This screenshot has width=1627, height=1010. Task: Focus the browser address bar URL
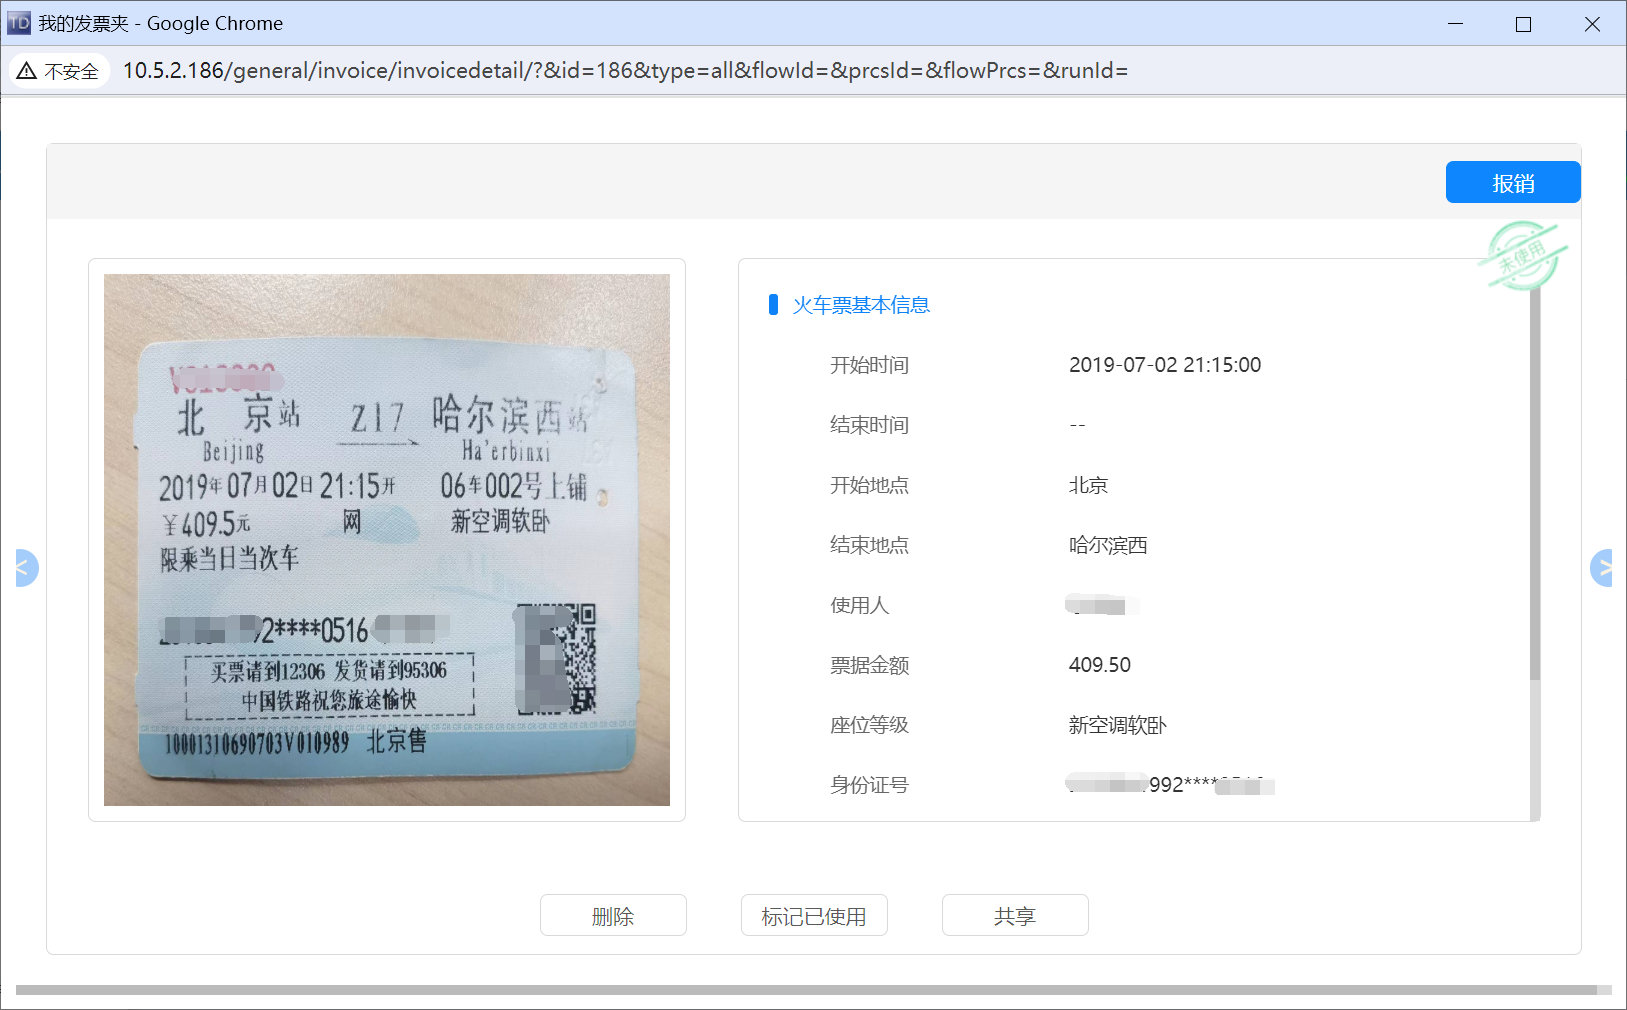point(625,71)
